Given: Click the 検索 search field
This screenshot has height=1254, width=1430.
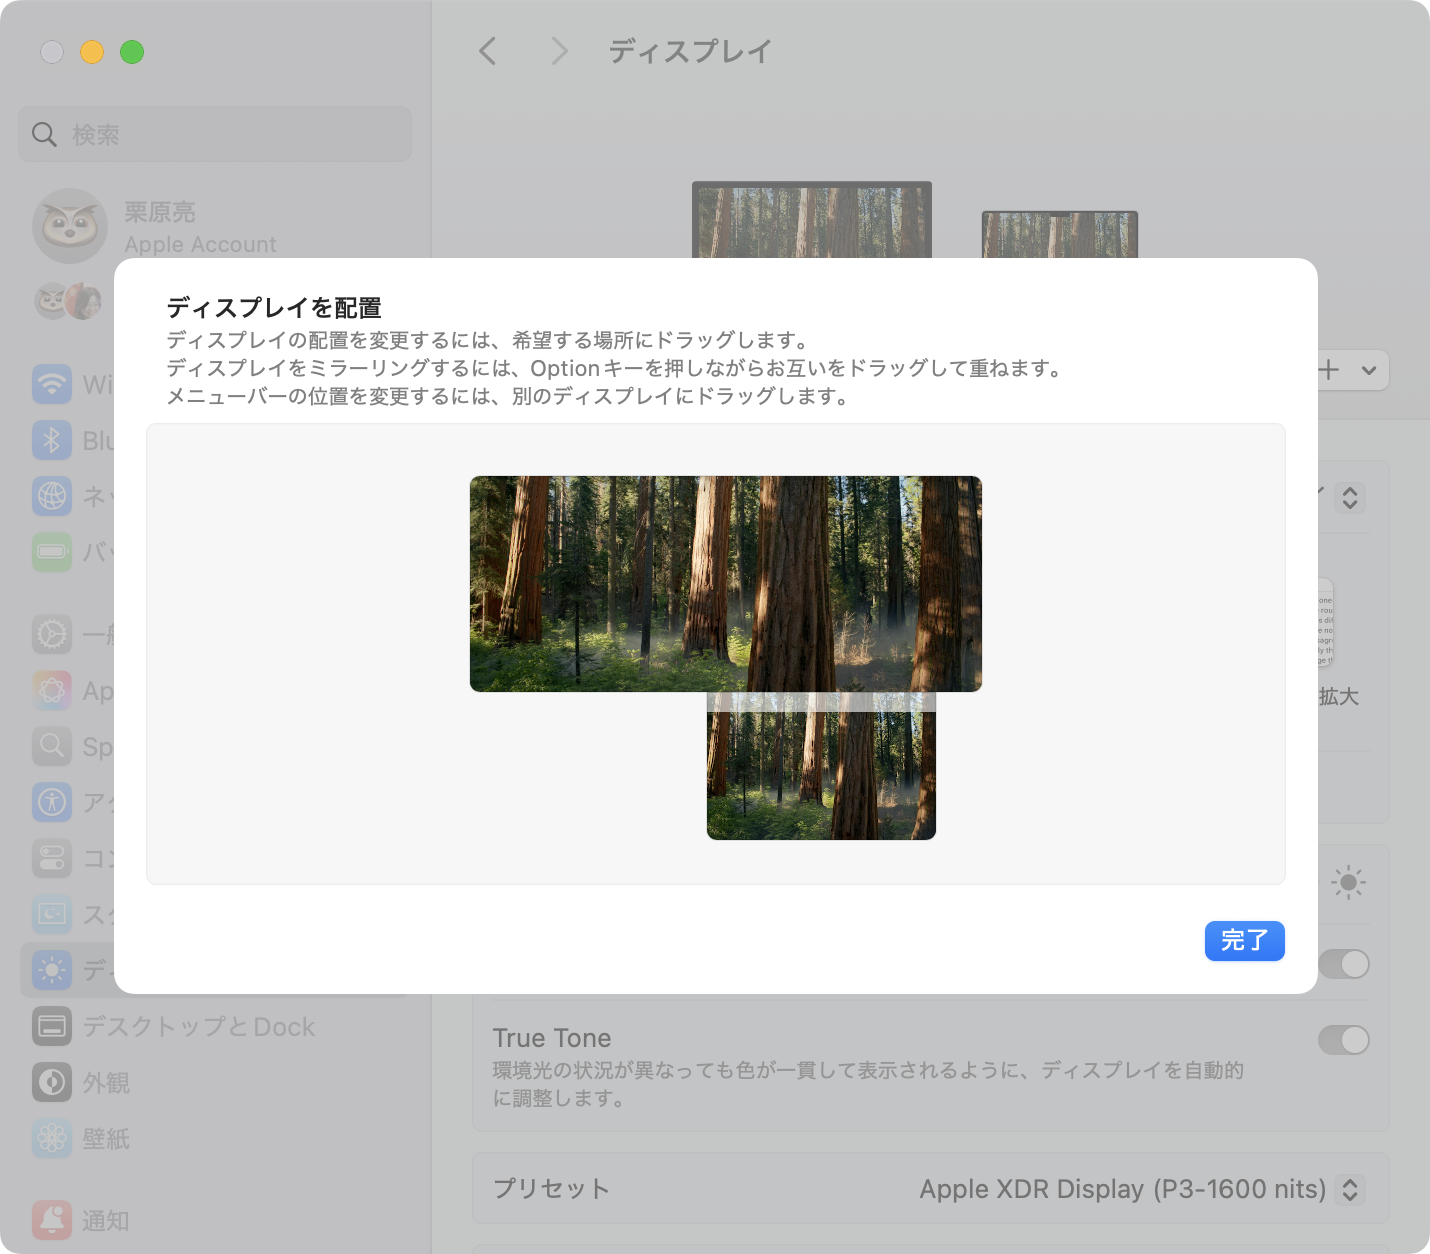Looking at the screenshot, I should pyautogui.click(x=215, y=134).
